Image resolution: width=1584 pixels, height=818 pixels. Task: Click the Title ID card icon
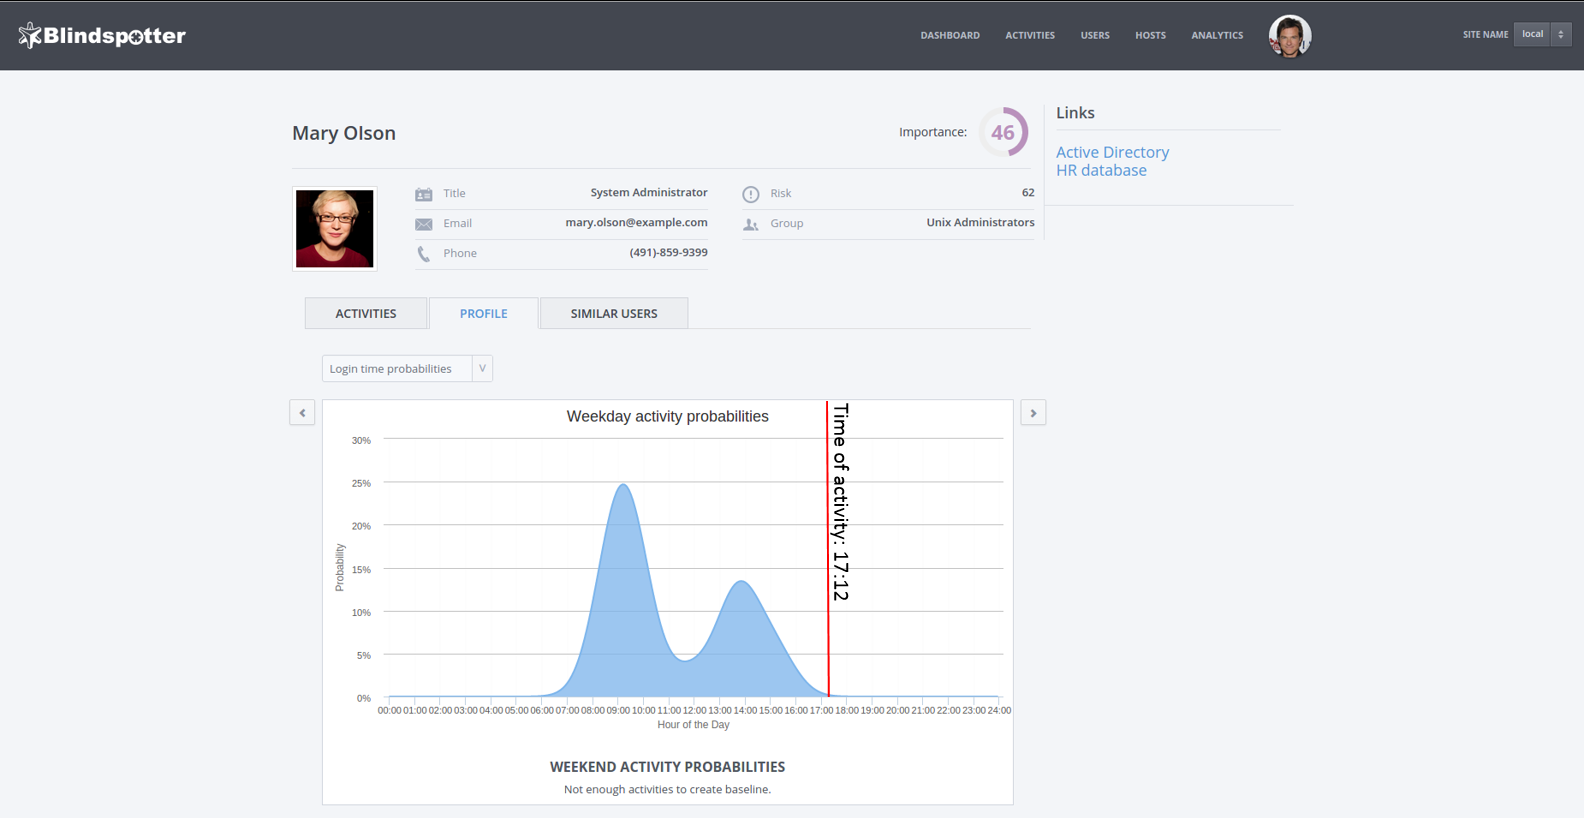[424, 194]
